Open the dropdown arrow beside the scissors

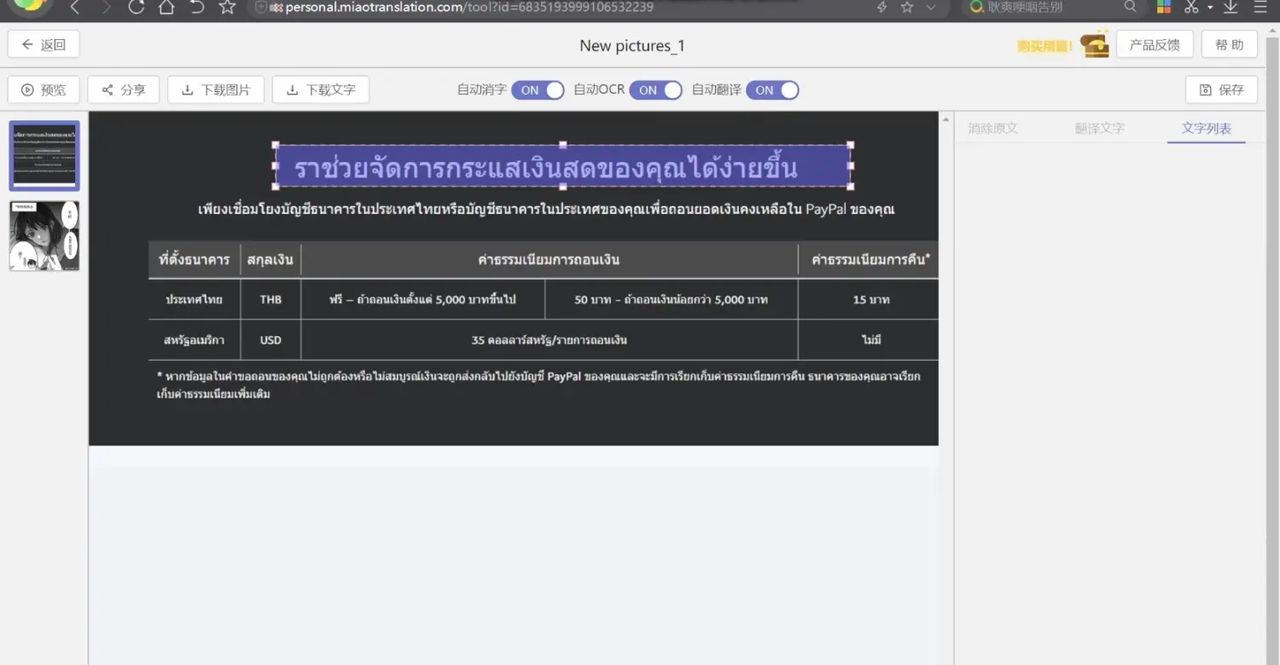pyautogui.click(x=1210, y=8)
